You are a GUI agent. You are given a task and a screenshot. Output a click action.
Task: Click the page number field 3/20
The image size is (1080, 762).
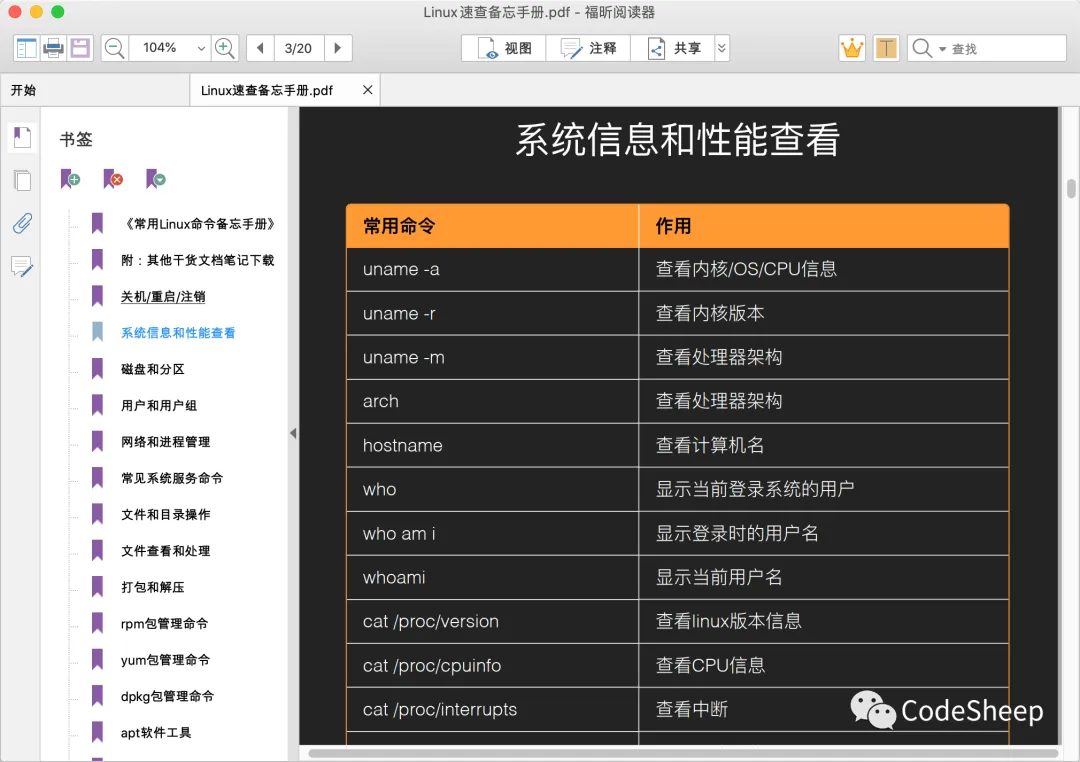[298, 48]
